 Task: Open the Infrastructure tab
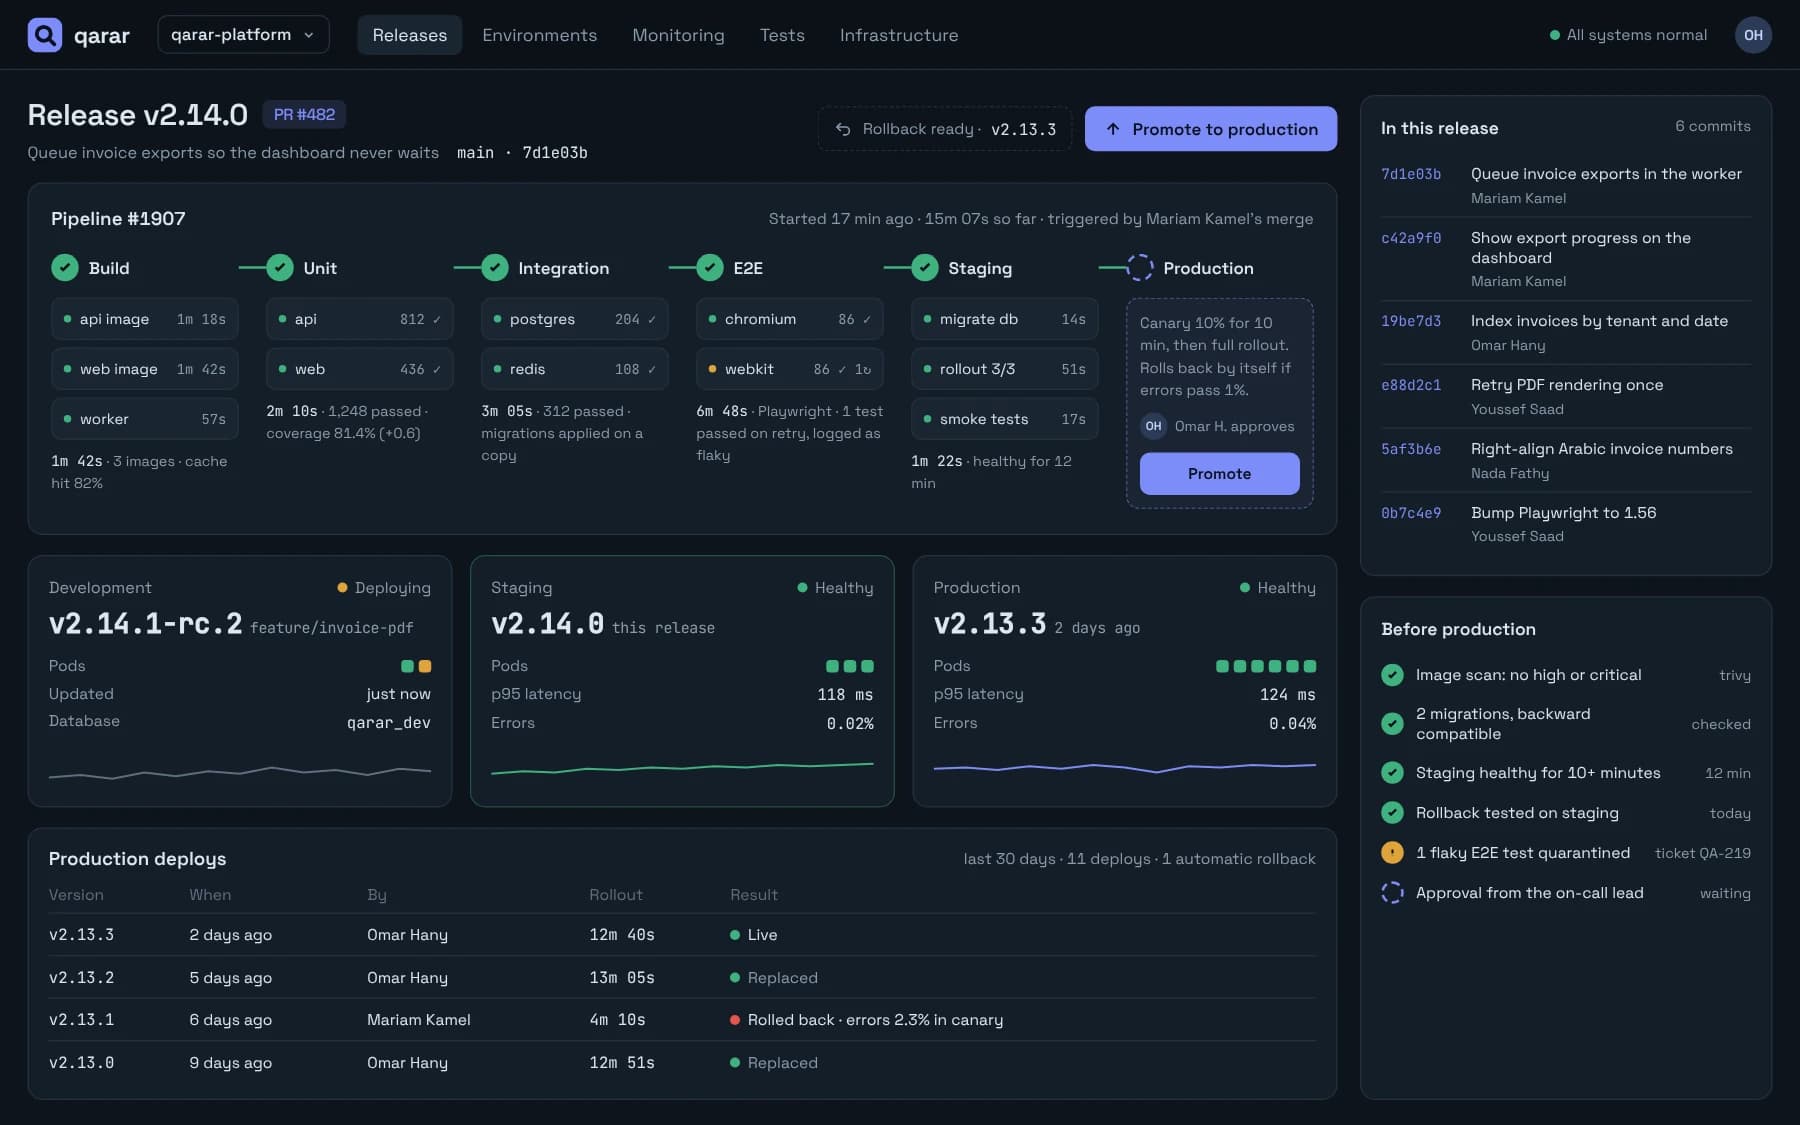click(899, 35)
